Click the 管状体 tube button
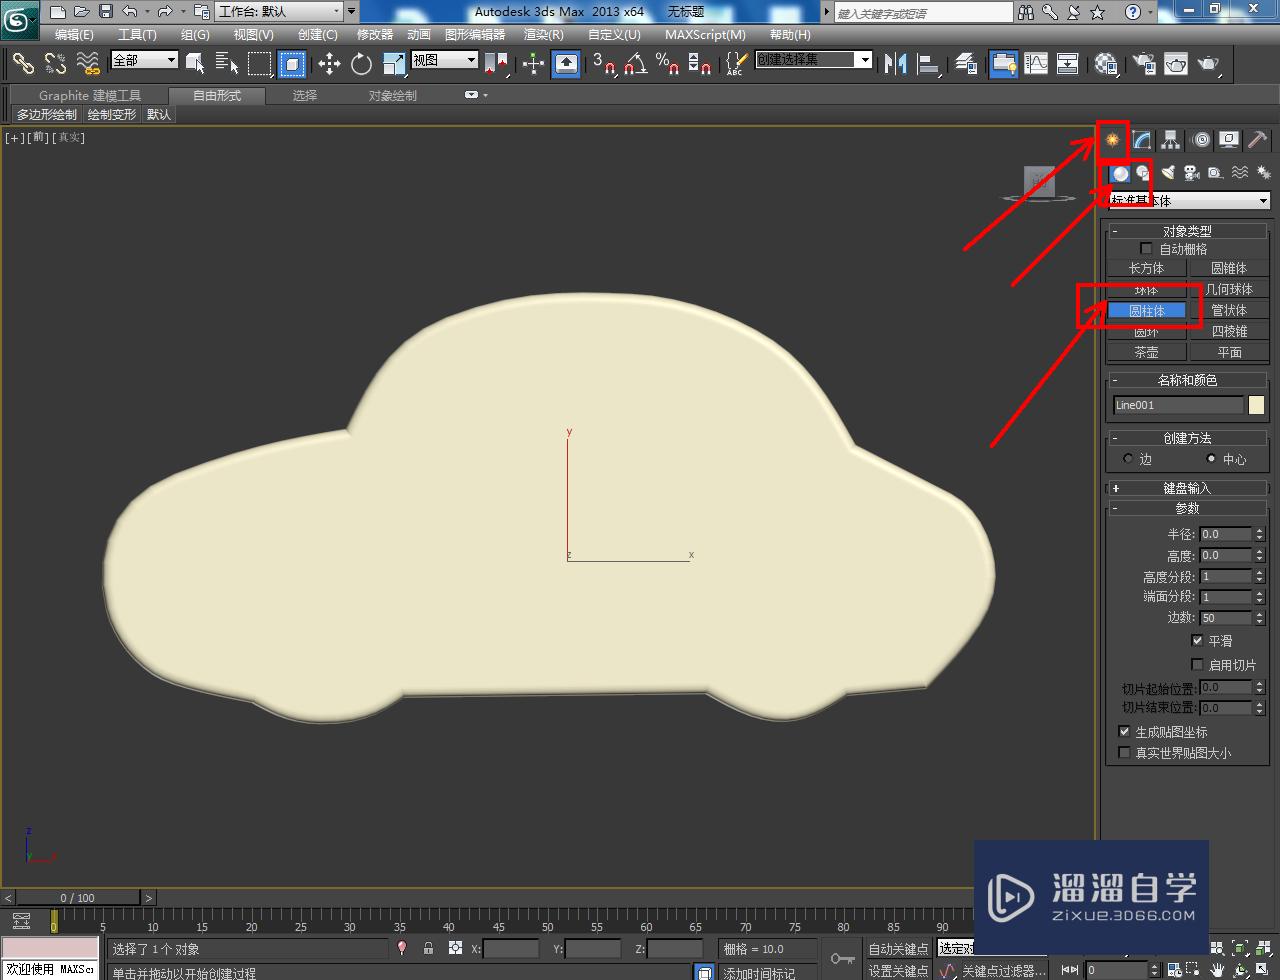Viewport: 1280px width, 980px height. pyautogui.click(x=1229, y=310)
